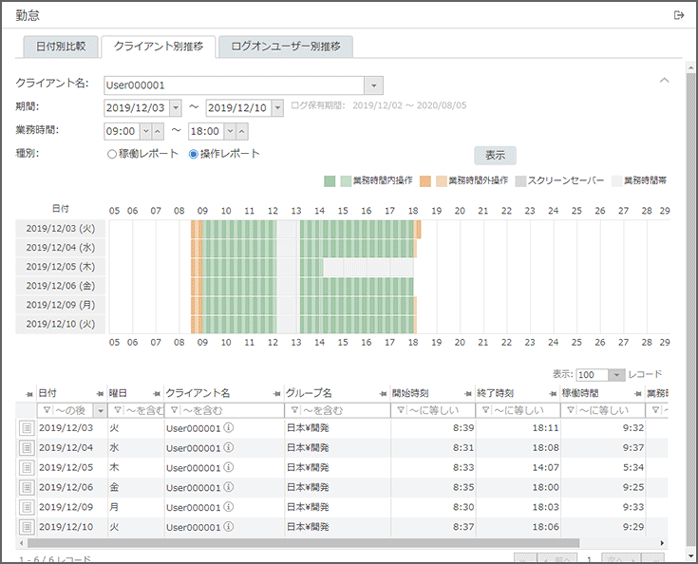Open the start date picker dropdown
Viewport: 698px width, 564px height.
(176, 108)
